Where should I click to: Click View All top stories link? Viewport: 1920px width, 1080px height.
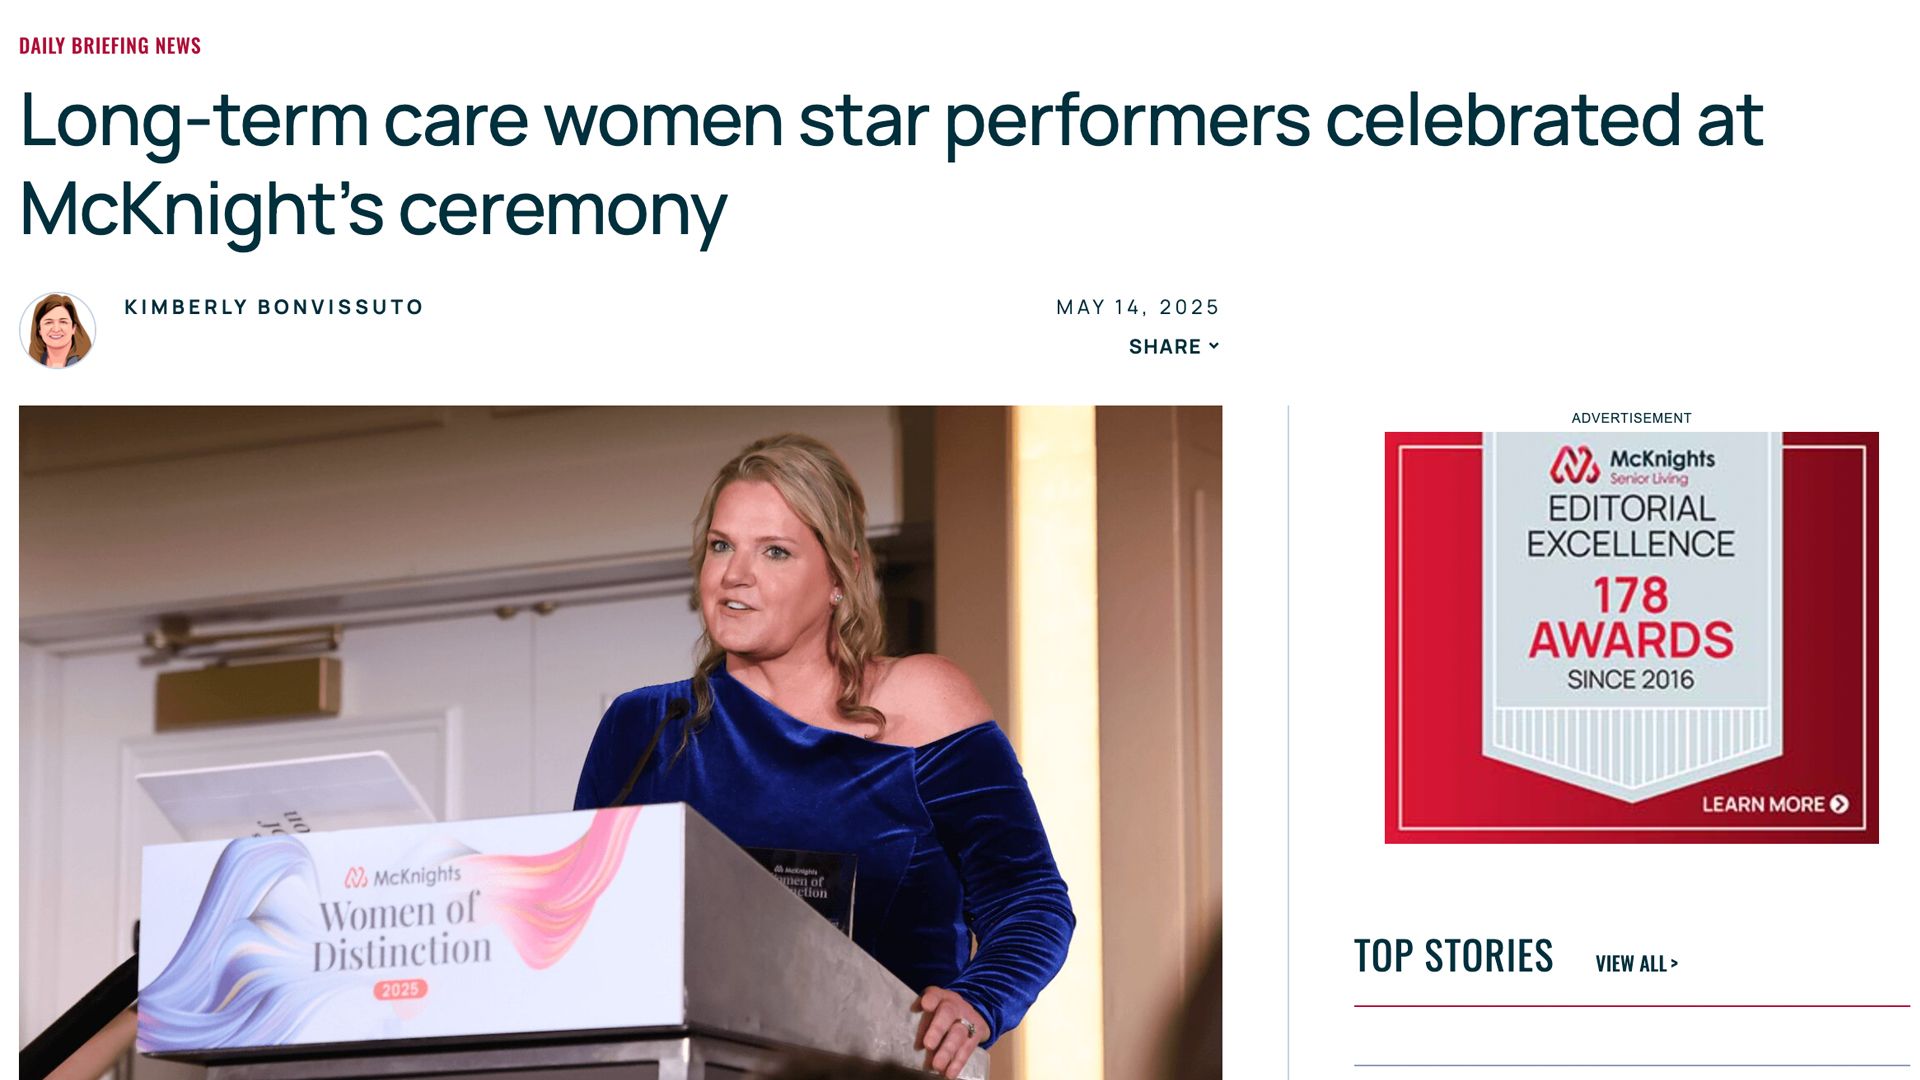click(x=1631, y=964)
